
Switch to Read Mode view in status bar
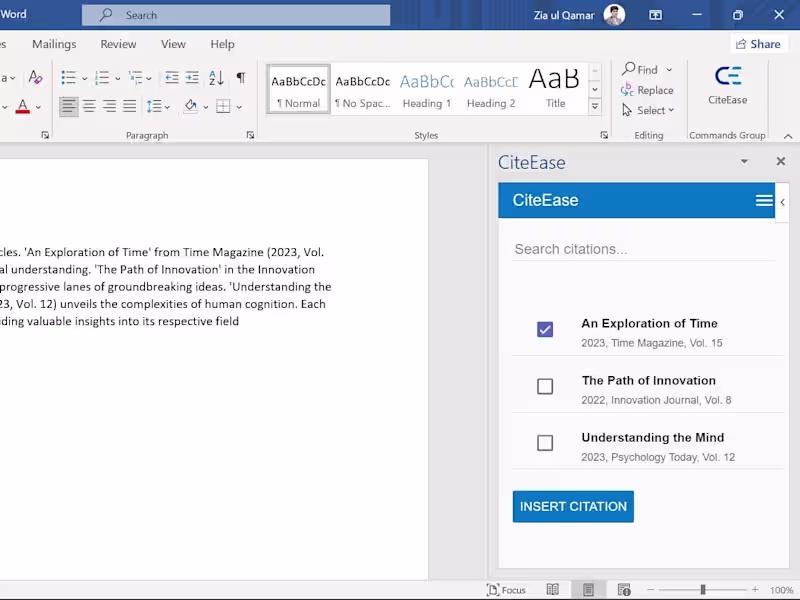[552, 590]
